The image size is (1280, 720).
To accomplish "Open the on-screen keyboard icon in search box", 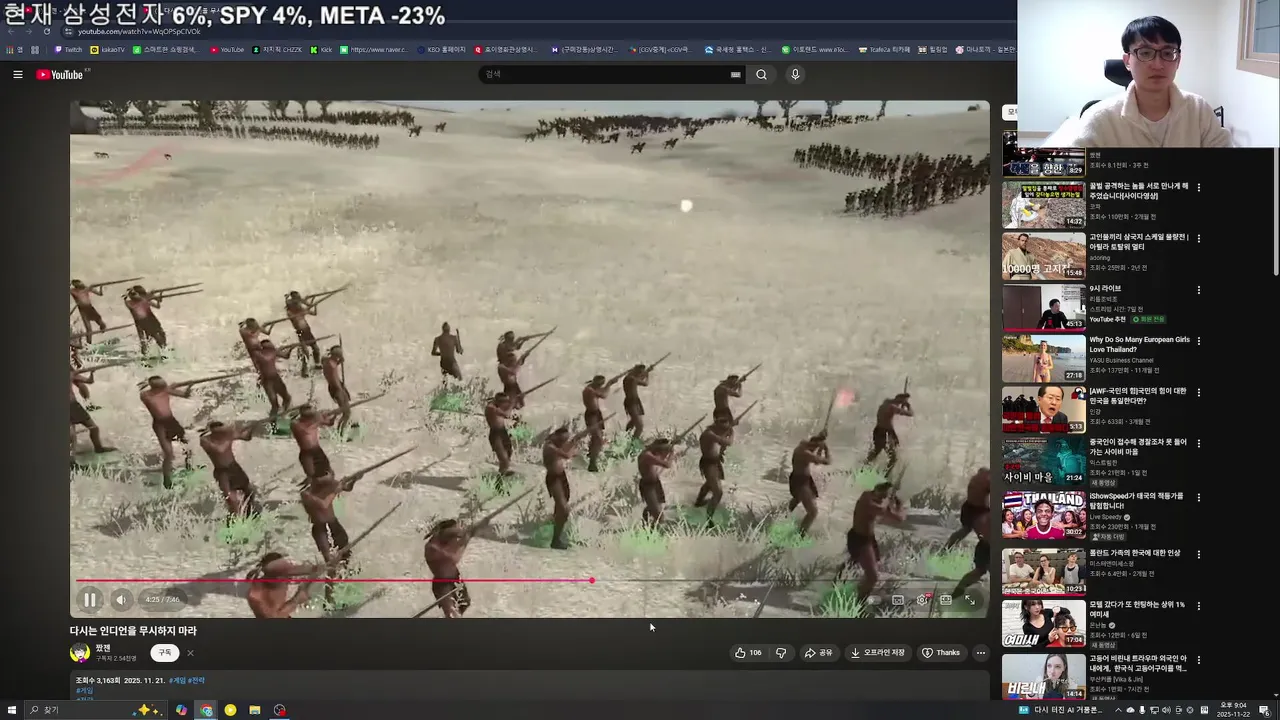I will (x=736, y=74).
